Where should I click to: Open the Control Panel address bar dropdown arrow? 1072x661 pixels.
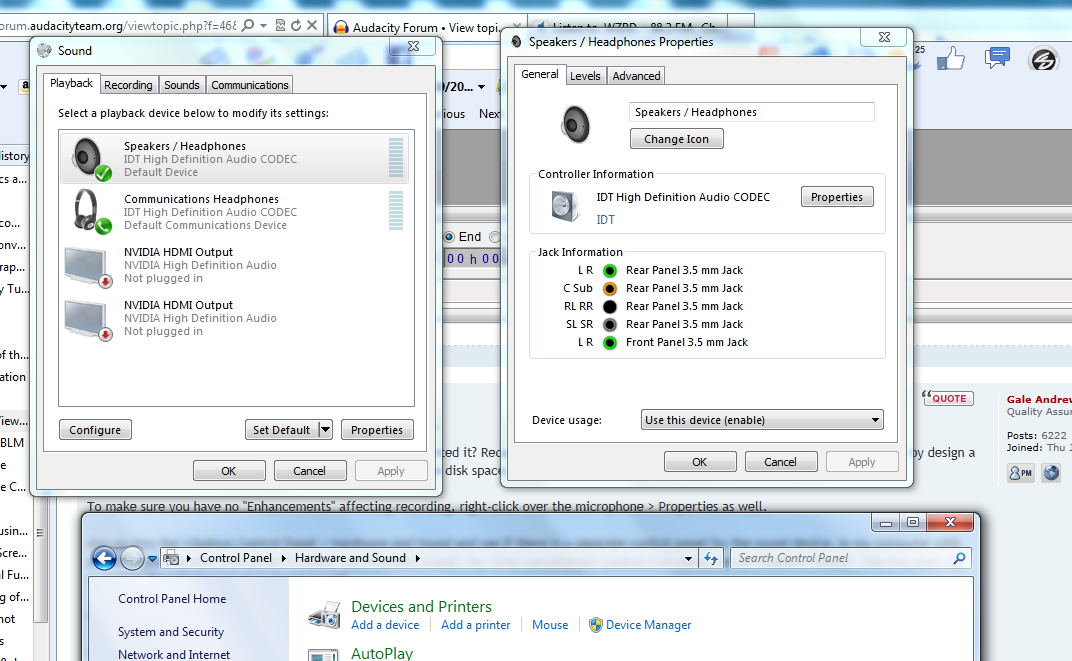(687, 558)
